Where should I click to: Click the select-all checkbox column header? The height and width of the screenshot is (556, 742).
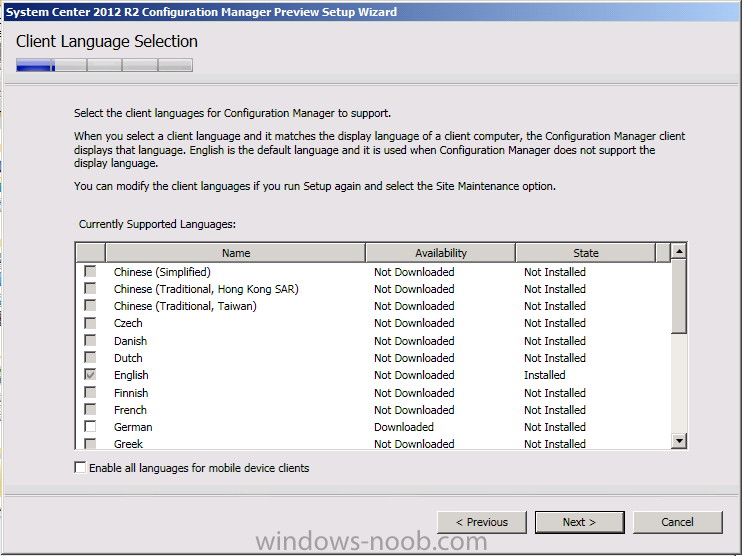90,253
